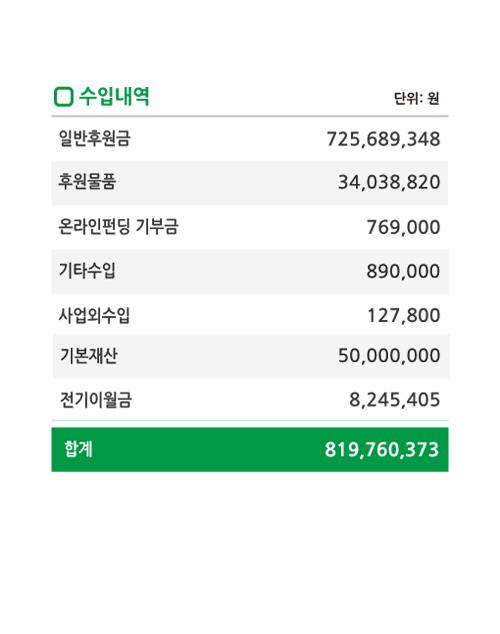Click the amount 890,000
This screenshot has width=500, height=634.
pos(403,271)
